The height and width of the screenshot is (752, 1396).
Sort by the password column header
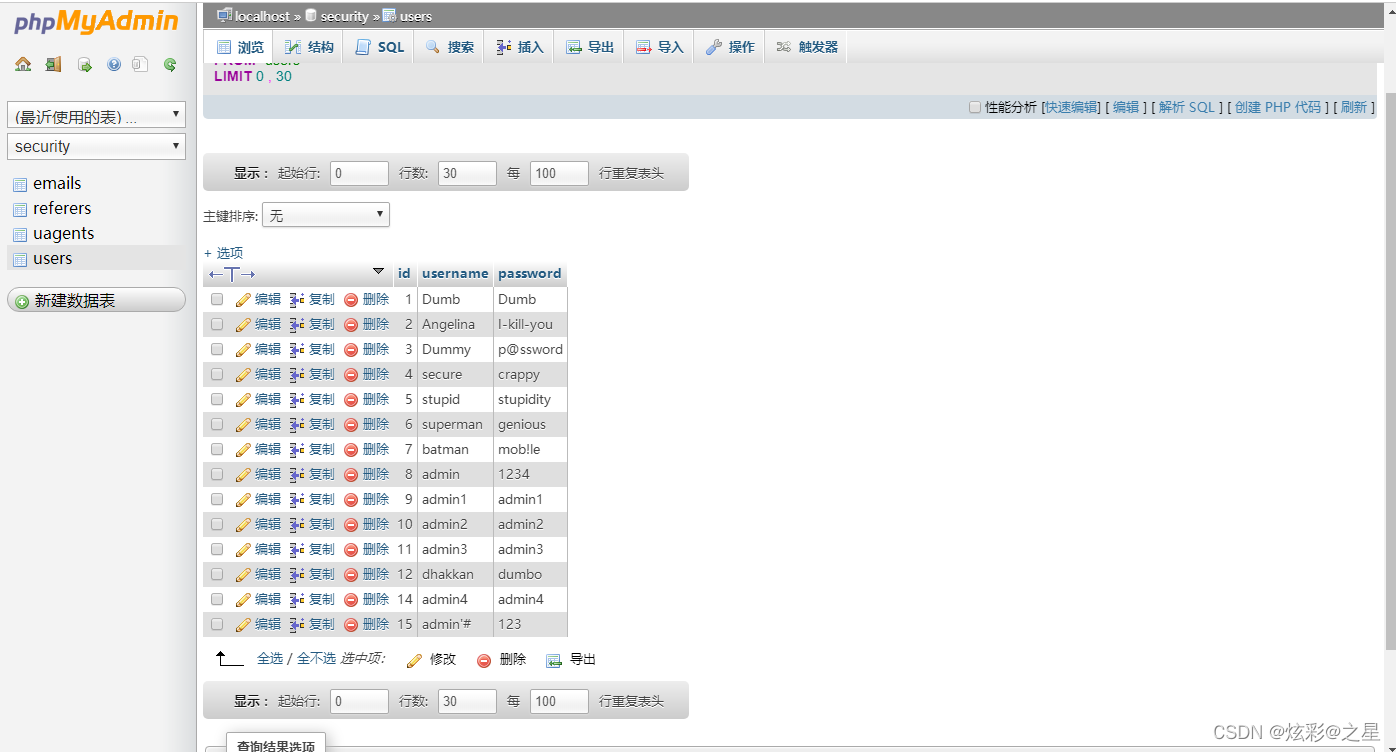click(x=530, y=273)
